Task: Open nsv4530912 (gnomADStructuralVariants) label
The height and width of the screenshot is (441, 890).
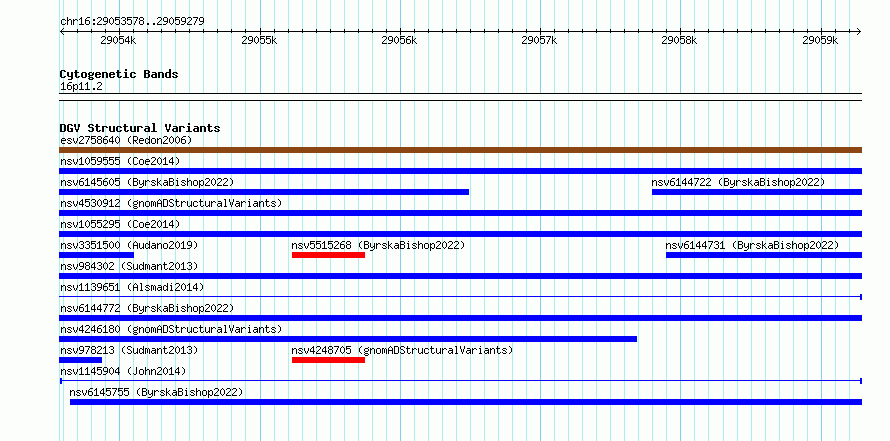Action: pos(171,203)
